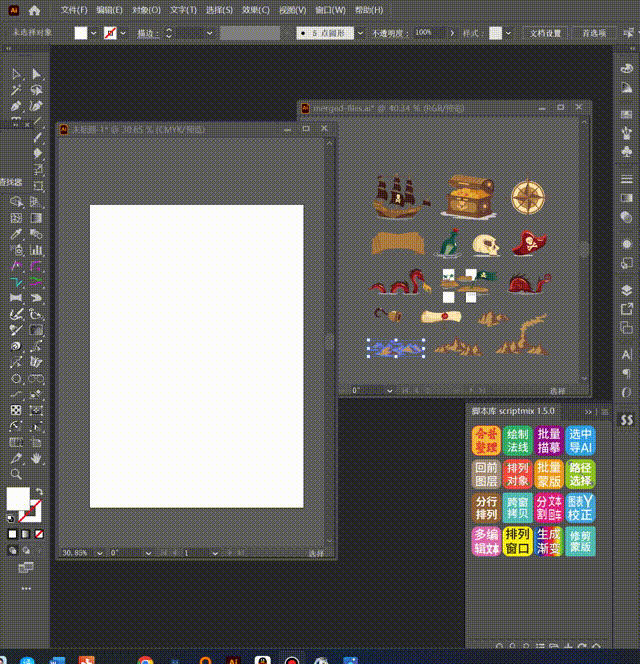Open the 样式 graphic style dropdown

click(508, 33)
